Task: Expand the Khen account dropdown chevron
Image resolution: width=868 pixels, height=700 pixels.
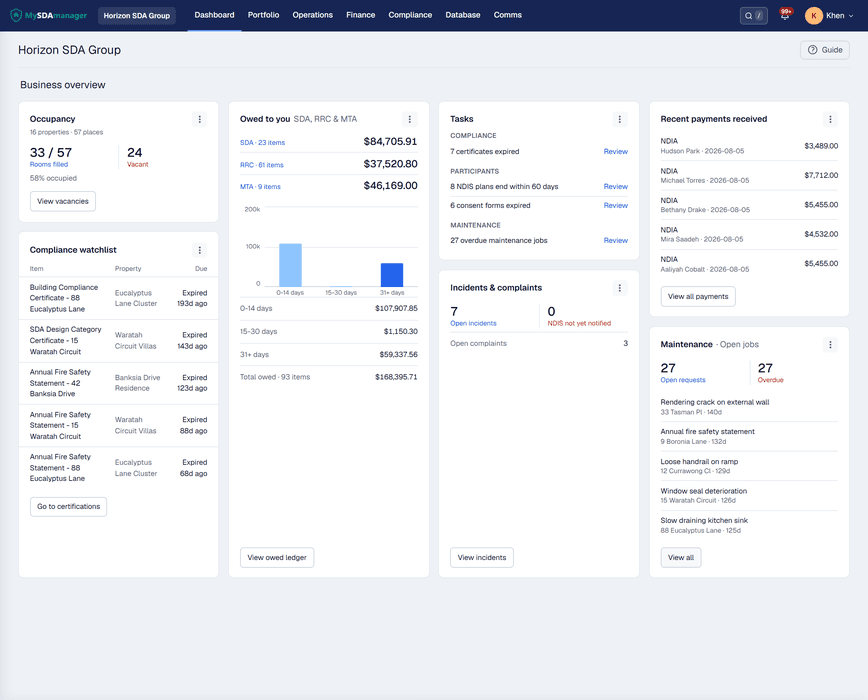Action: coord(851,16)
